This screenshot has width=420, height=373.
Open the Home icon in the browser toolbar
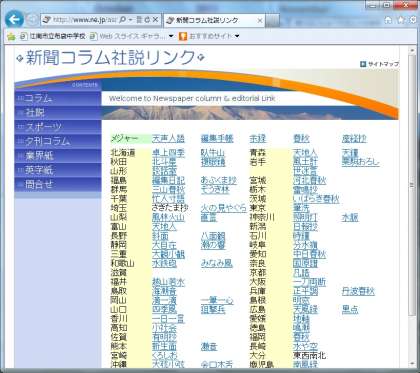tap(388, 20)
